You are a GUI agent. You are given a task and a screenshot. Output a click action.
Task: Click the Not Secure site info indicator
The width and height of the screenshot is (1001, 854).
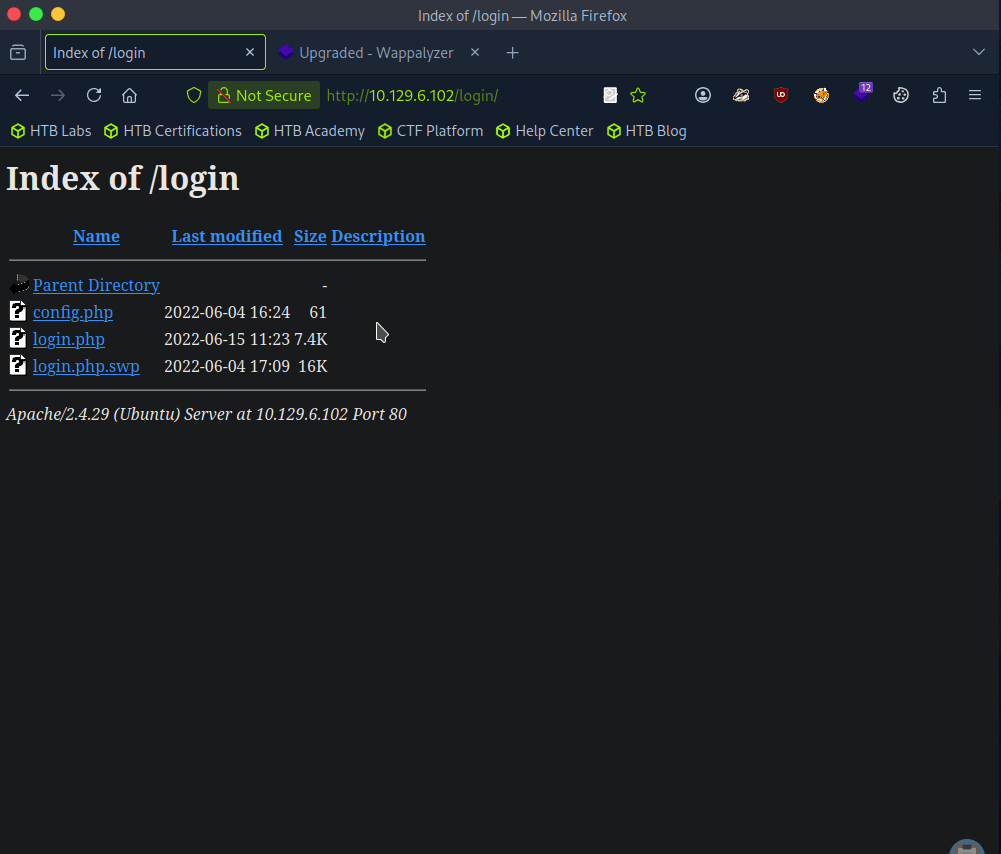pos(264,95)
